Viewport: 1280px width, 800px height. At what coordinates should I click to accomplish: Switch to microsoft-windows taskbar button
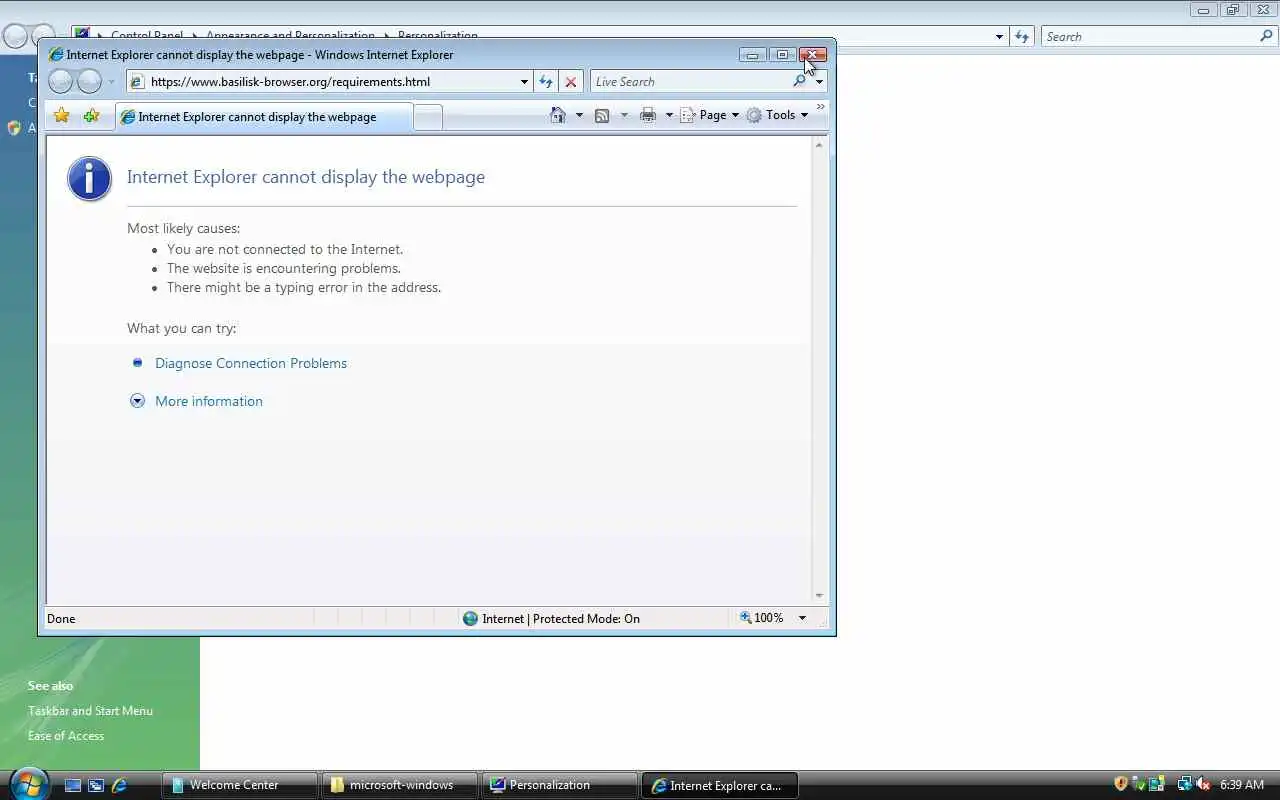(400, 785)
